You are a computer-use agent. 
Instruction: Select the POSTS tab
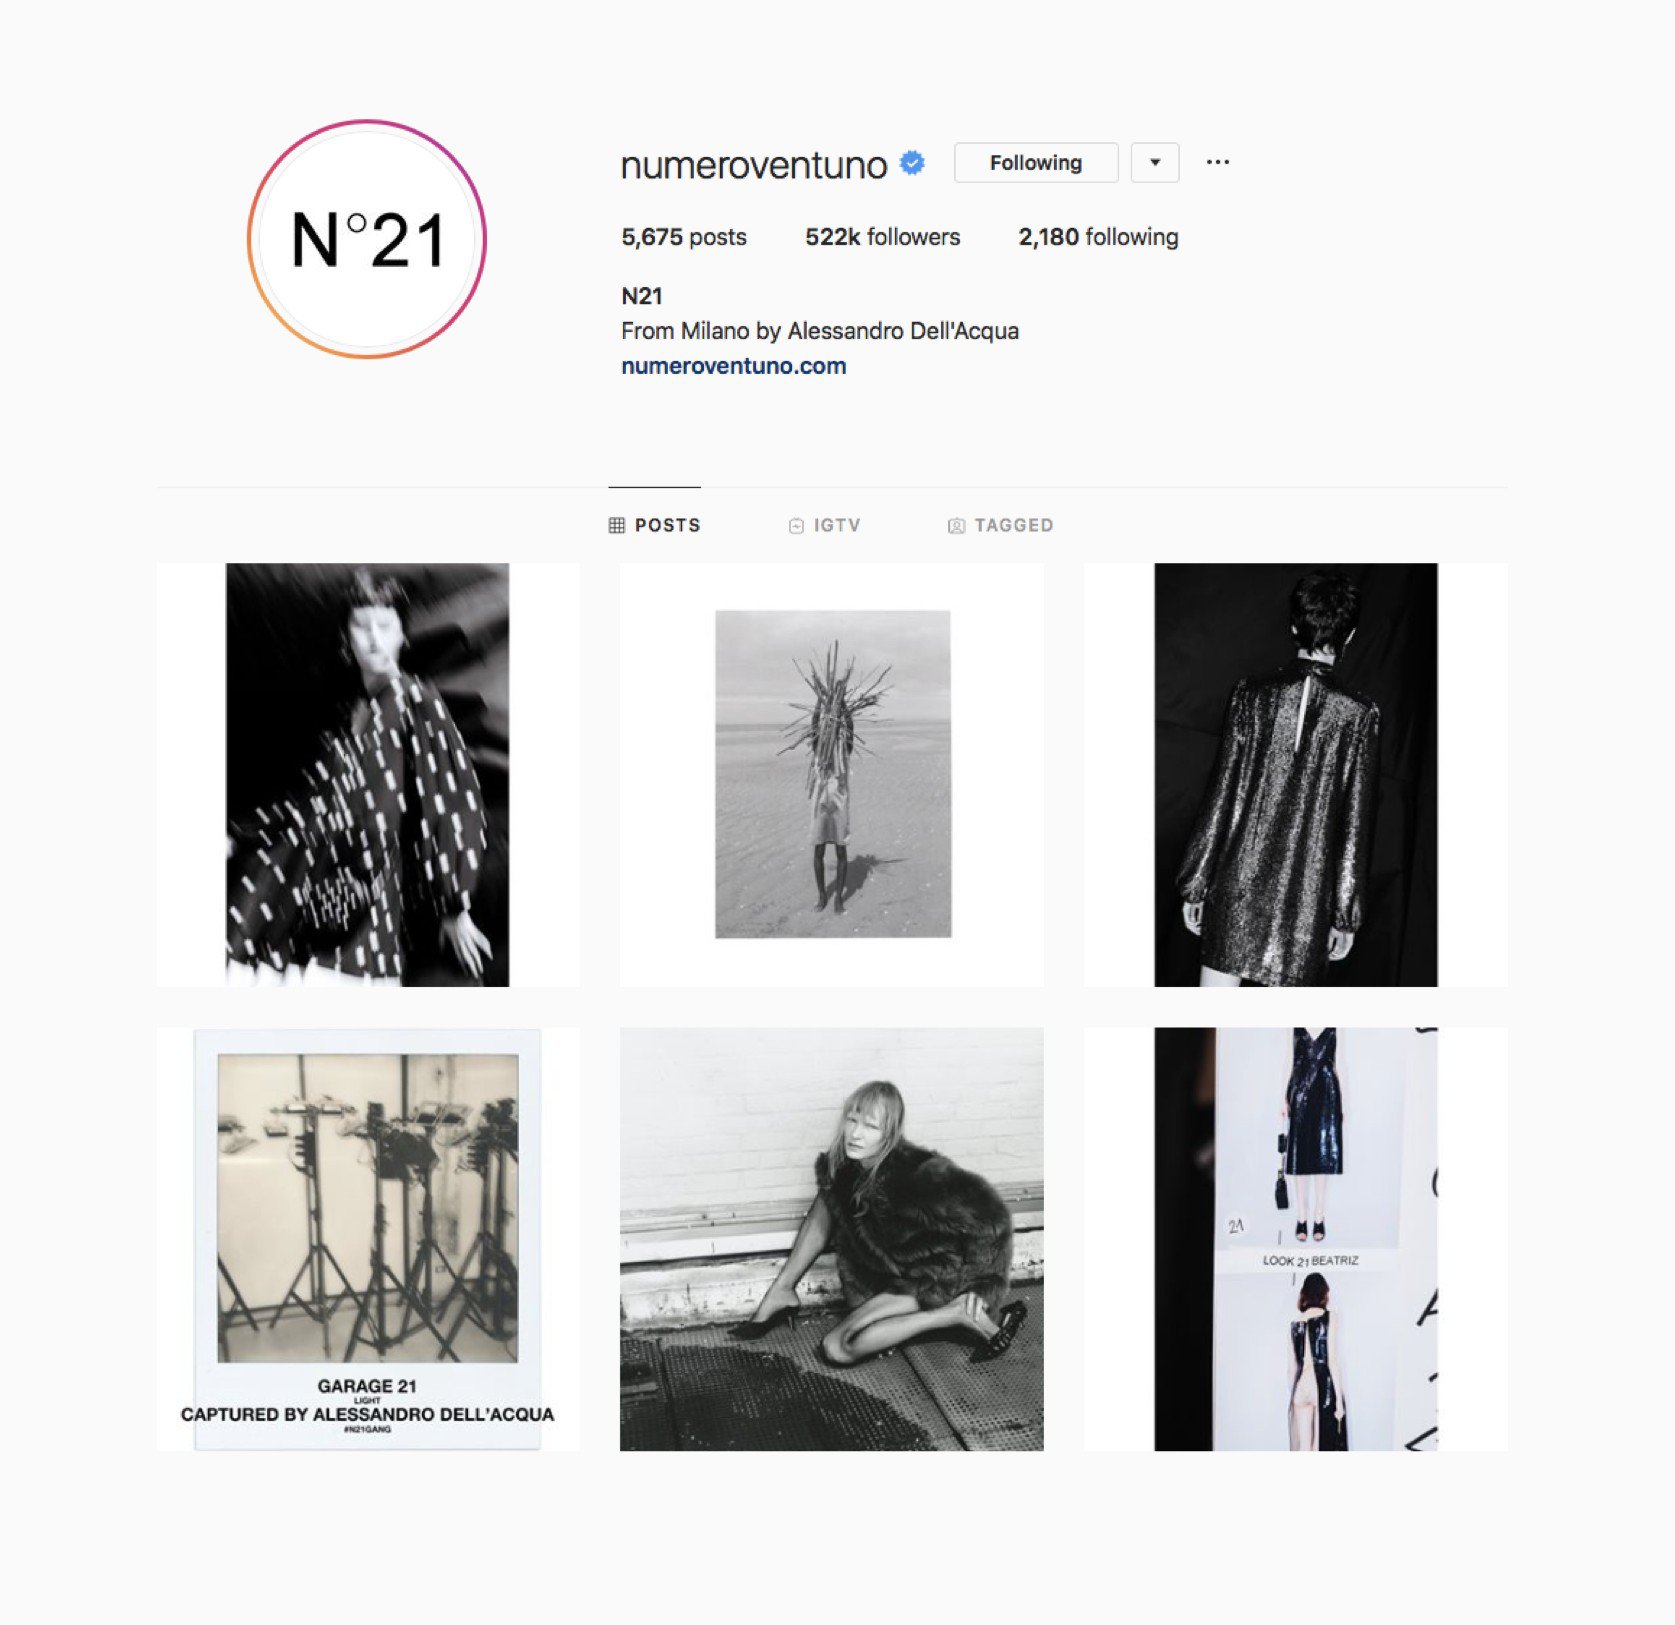point(655,525)
